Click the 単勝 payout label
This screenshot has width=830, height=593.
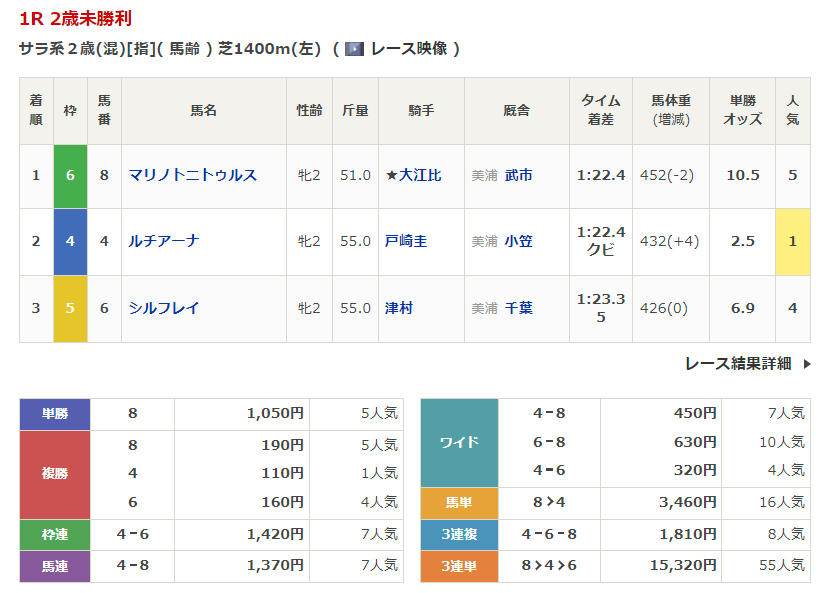point(55,414)
